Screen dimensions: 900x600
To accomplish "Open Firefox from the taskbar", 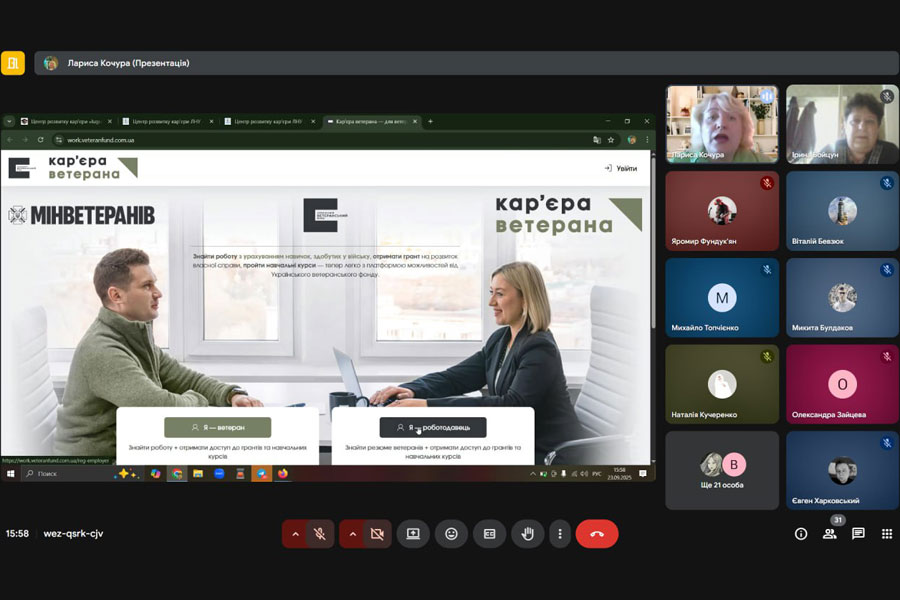I will [283, 474].
